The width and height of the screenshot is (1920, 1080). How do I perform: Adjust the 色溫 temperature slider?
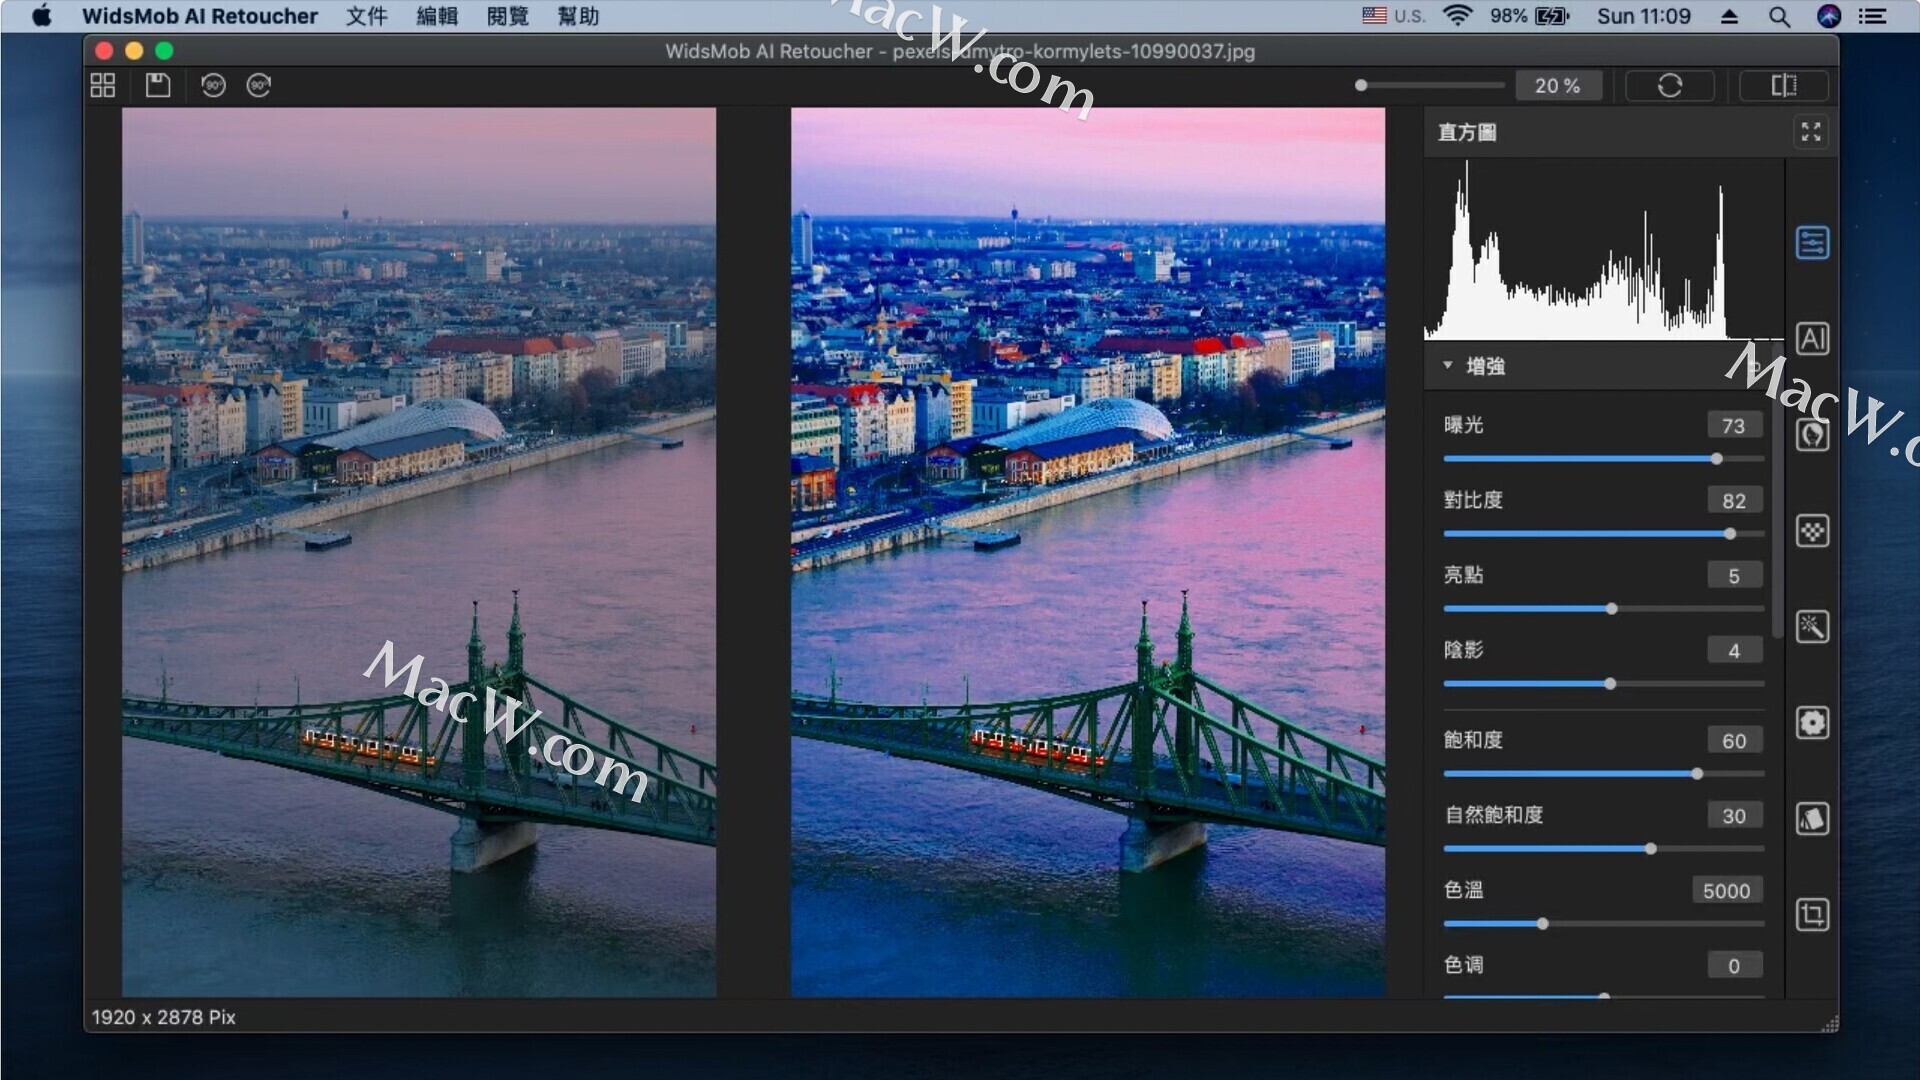[x=1604, y=924]
